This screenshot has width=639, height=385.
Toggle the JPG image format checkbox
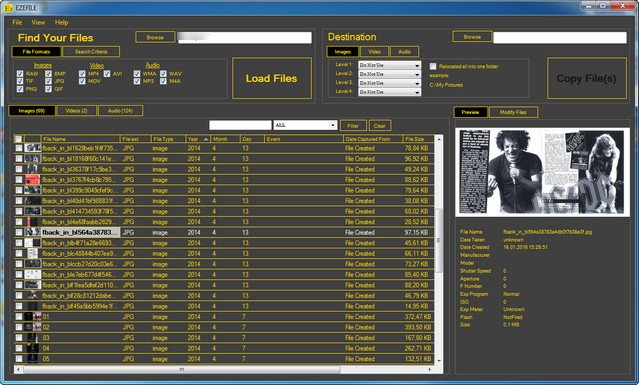pyautogui.click(x=48, y=81)
